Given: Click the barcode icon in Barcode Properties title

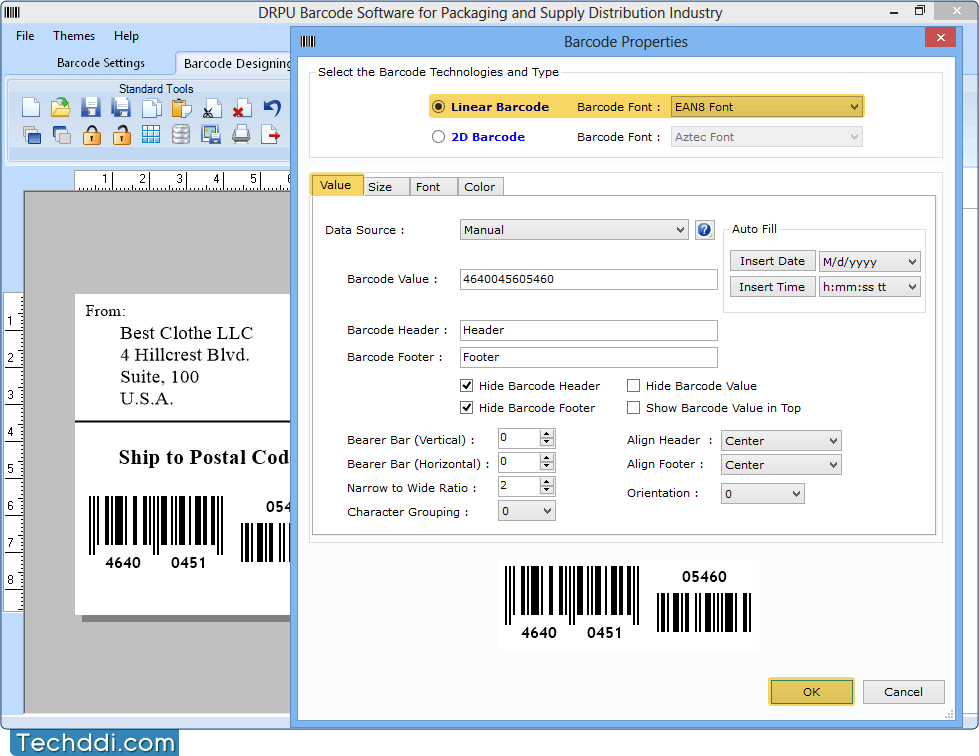Looking at the screenshot, I should click(308, 41).
